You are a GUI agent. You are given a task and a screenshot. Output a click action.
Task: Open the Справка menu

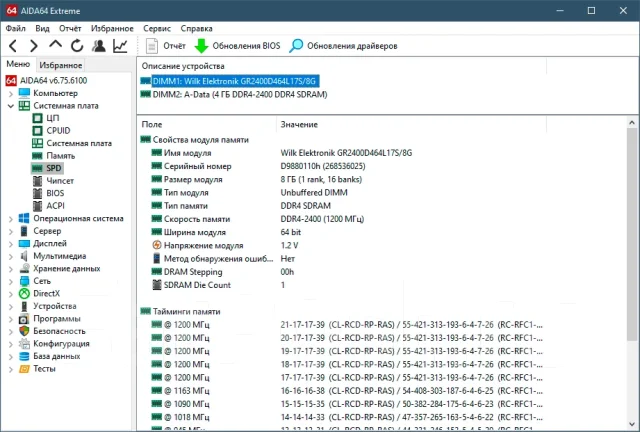[x=196, y=29]
